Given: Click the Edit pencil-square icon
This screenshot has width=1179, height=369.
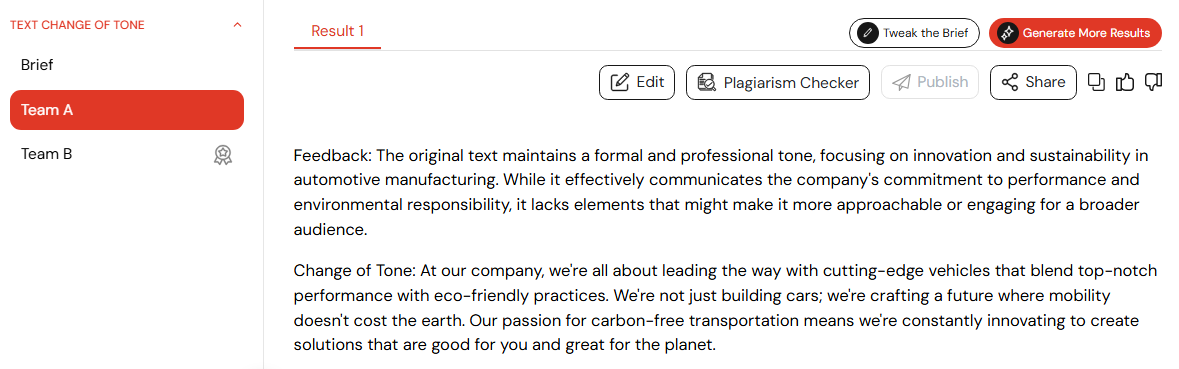Looking at the screenshot, I should (x=620, y=83).
